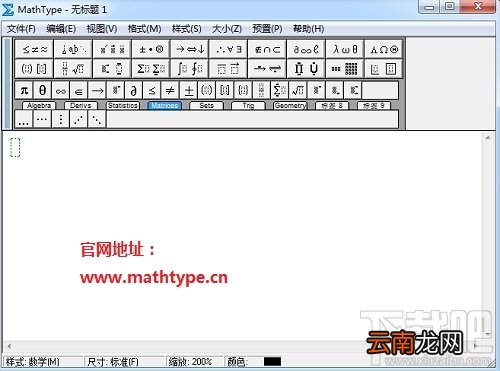Open the embellishments palette
The height and width of the screenshot is (371, 500).
(x=112, y=50)
